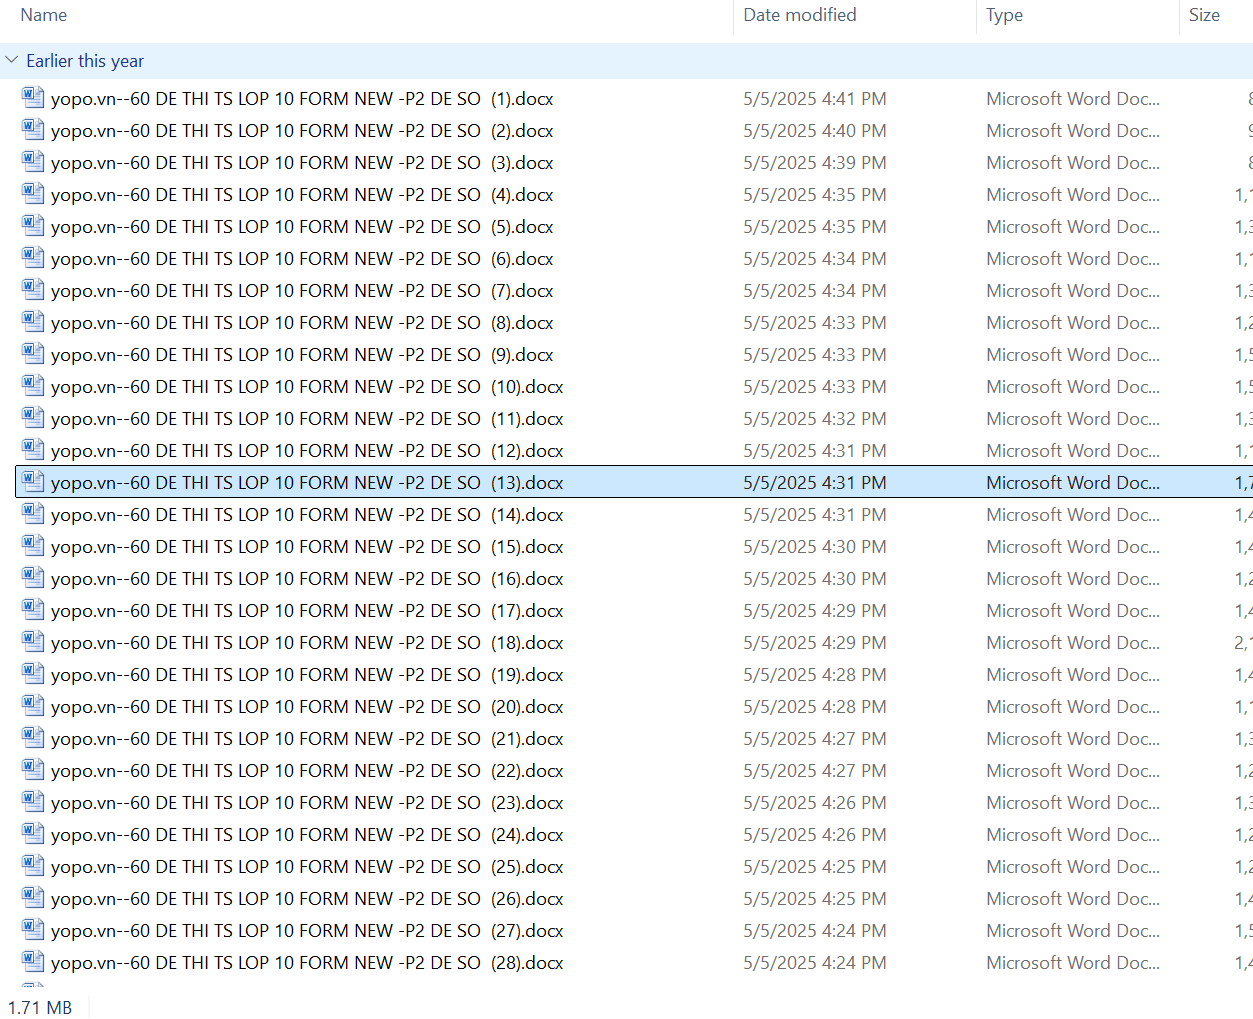The height and width of the screenshot is (1019, 1253).
Task: Sort files by Type column header
Action: point(1004,15)
